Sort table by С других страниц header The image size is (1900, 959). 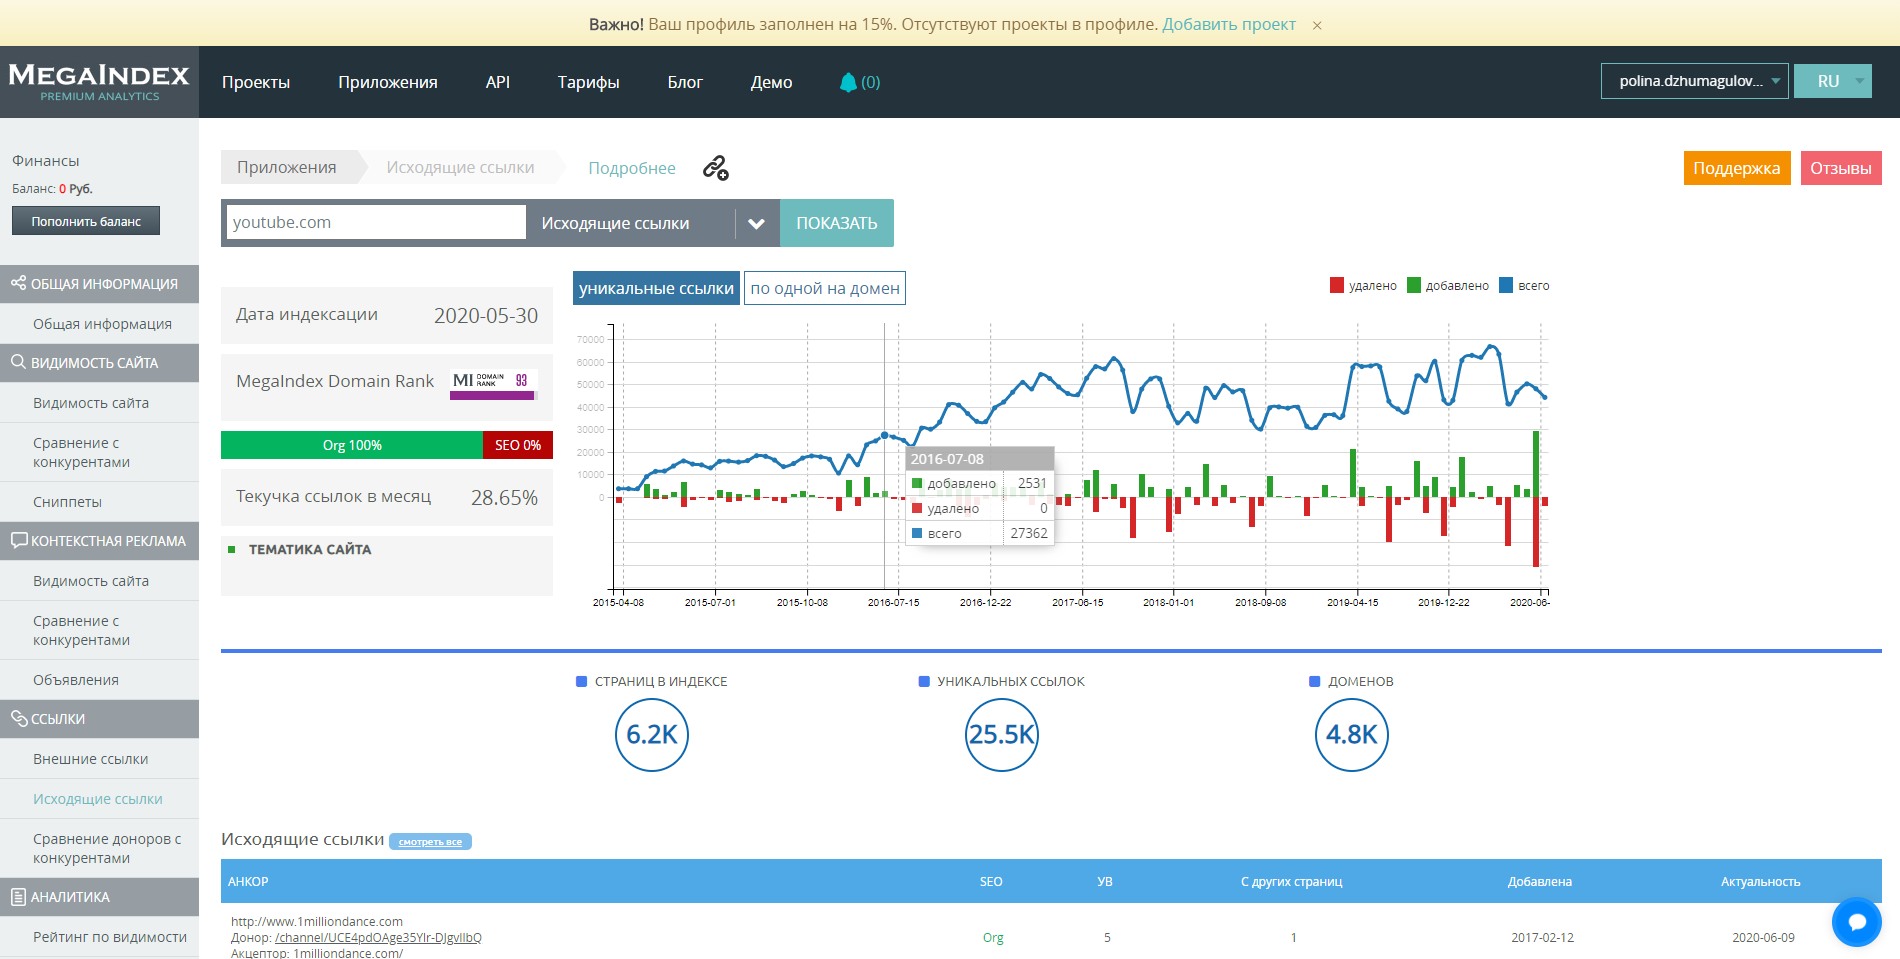[x=1292, y=881]
